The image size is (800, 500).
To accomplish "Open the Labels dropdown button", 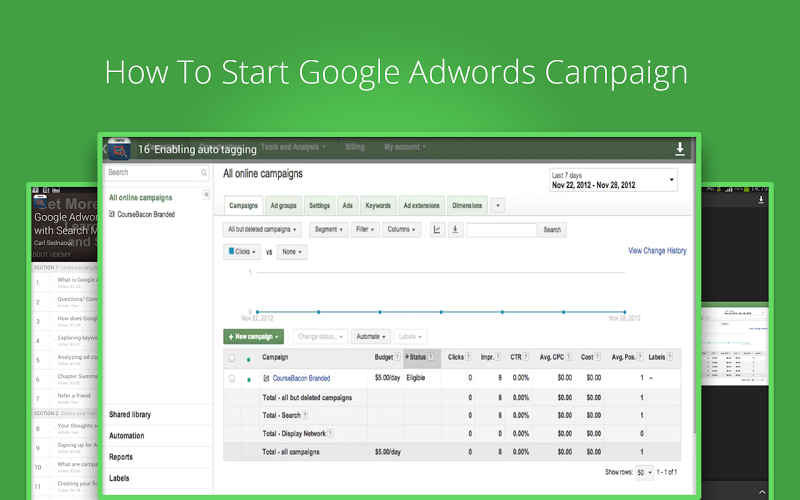I will pyautogui.click(x=410, y=337).
